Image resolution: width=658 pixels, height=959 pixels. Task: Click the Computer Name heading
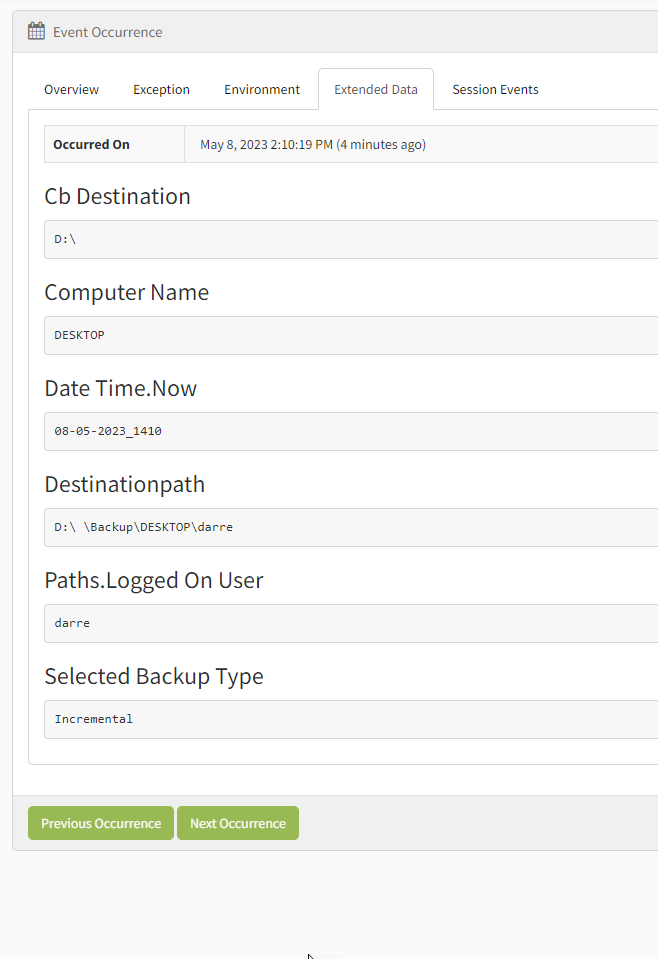tap(127, 292)
